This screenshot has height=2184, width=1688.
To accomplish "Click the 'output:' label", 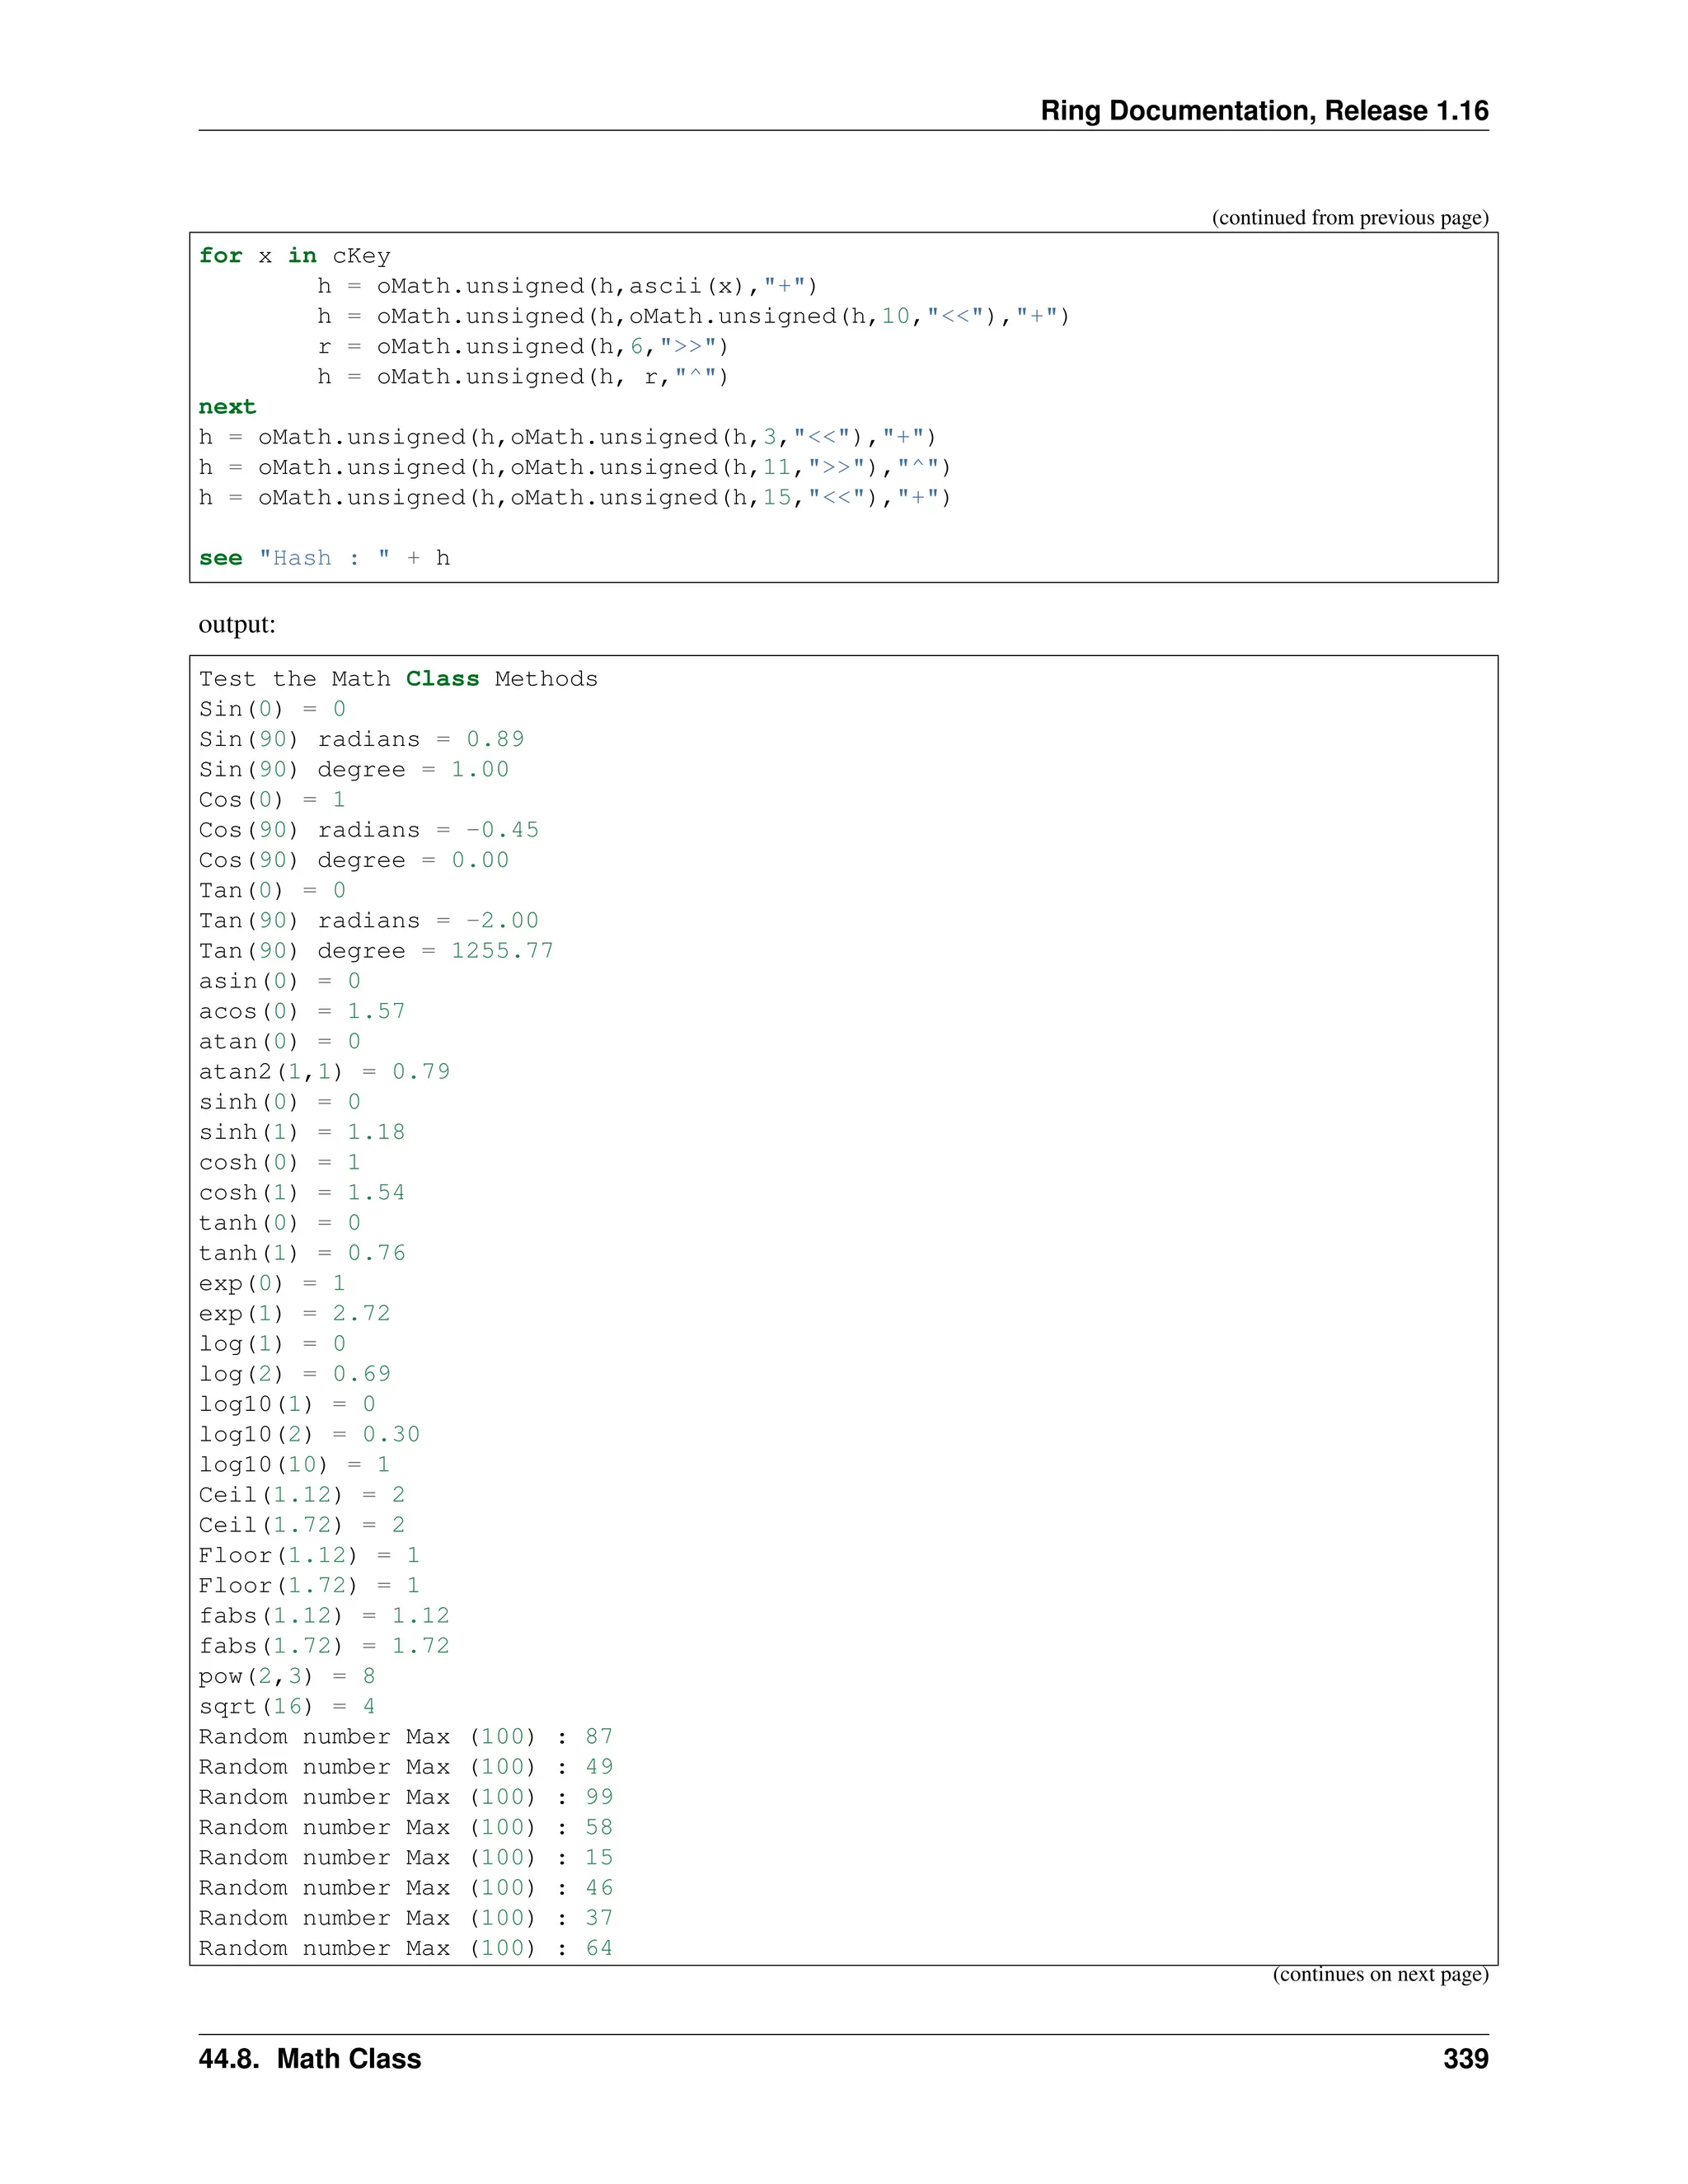I will 237,625.
